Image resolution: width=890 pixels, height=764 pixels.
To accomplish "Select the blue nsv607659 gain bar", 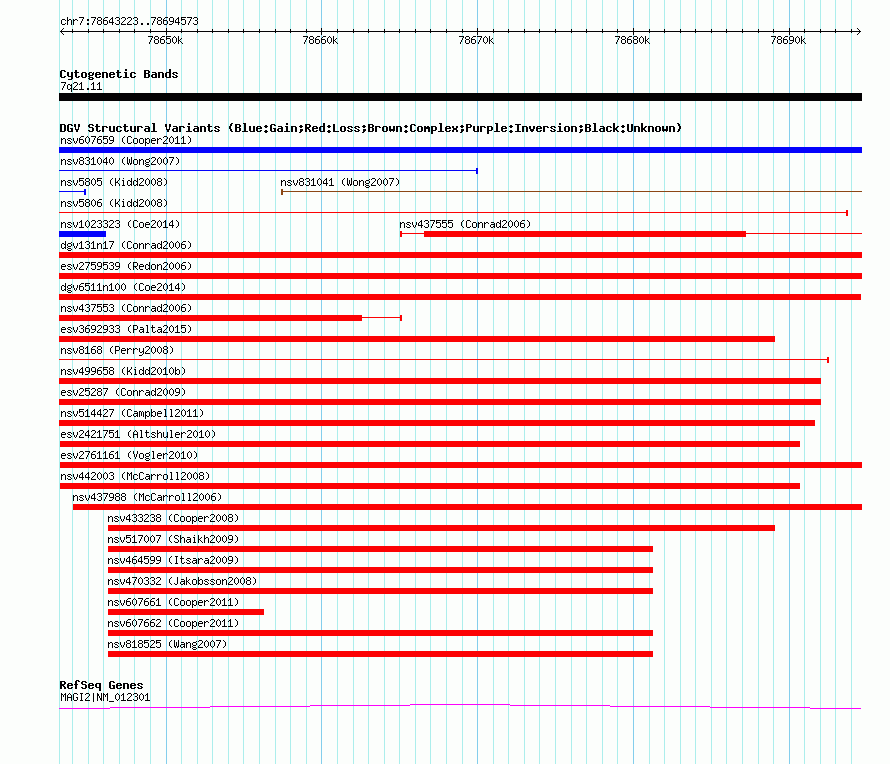I will [460, 150].
